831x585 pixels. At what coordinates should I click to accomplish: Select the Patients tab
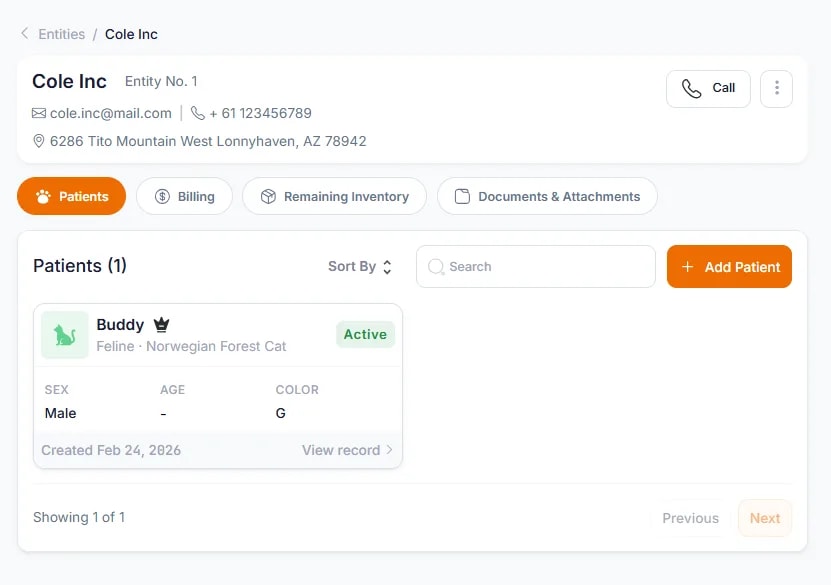(72, 196)
